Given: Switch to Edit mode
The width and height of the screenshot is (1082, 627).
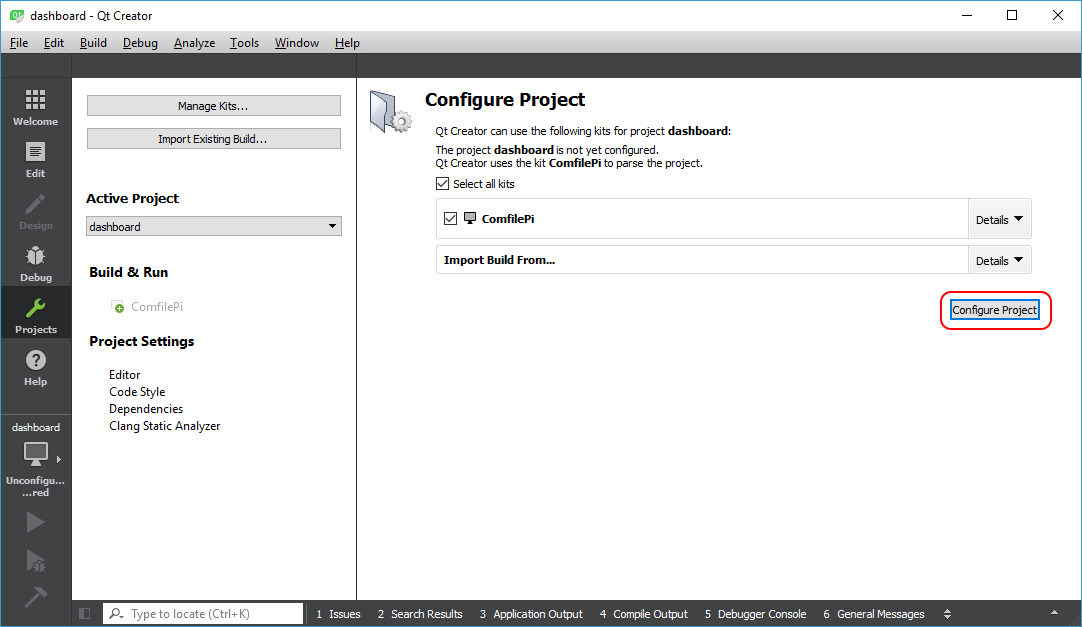Looking at the screenshot, I should pos(35,159).
